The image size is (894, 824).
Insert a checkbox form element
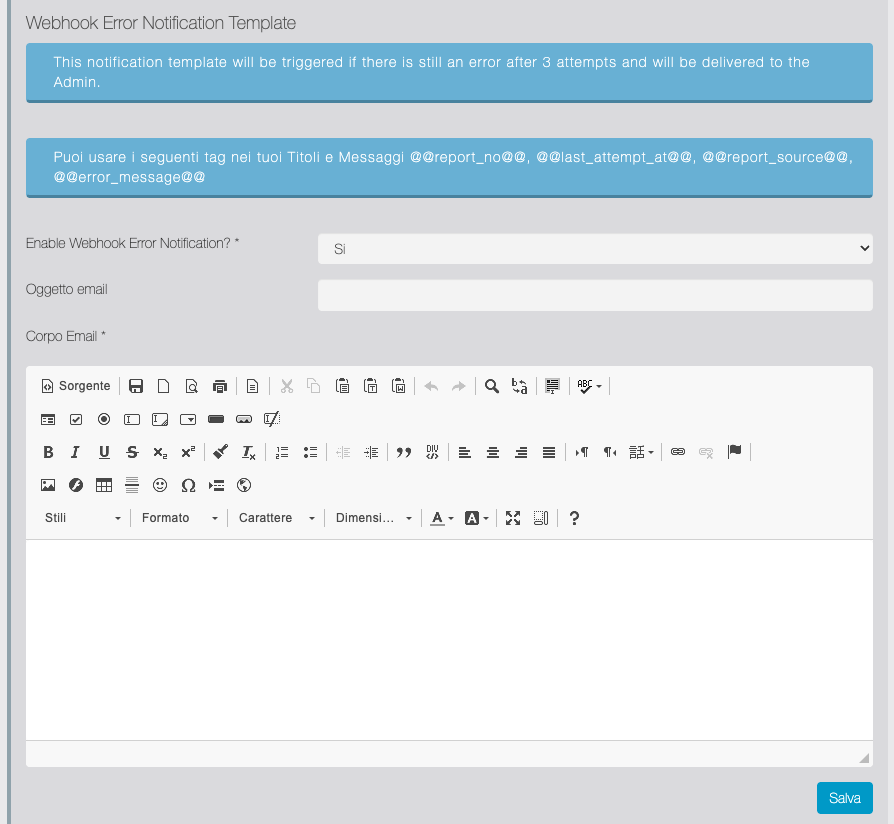click(76, 419)
